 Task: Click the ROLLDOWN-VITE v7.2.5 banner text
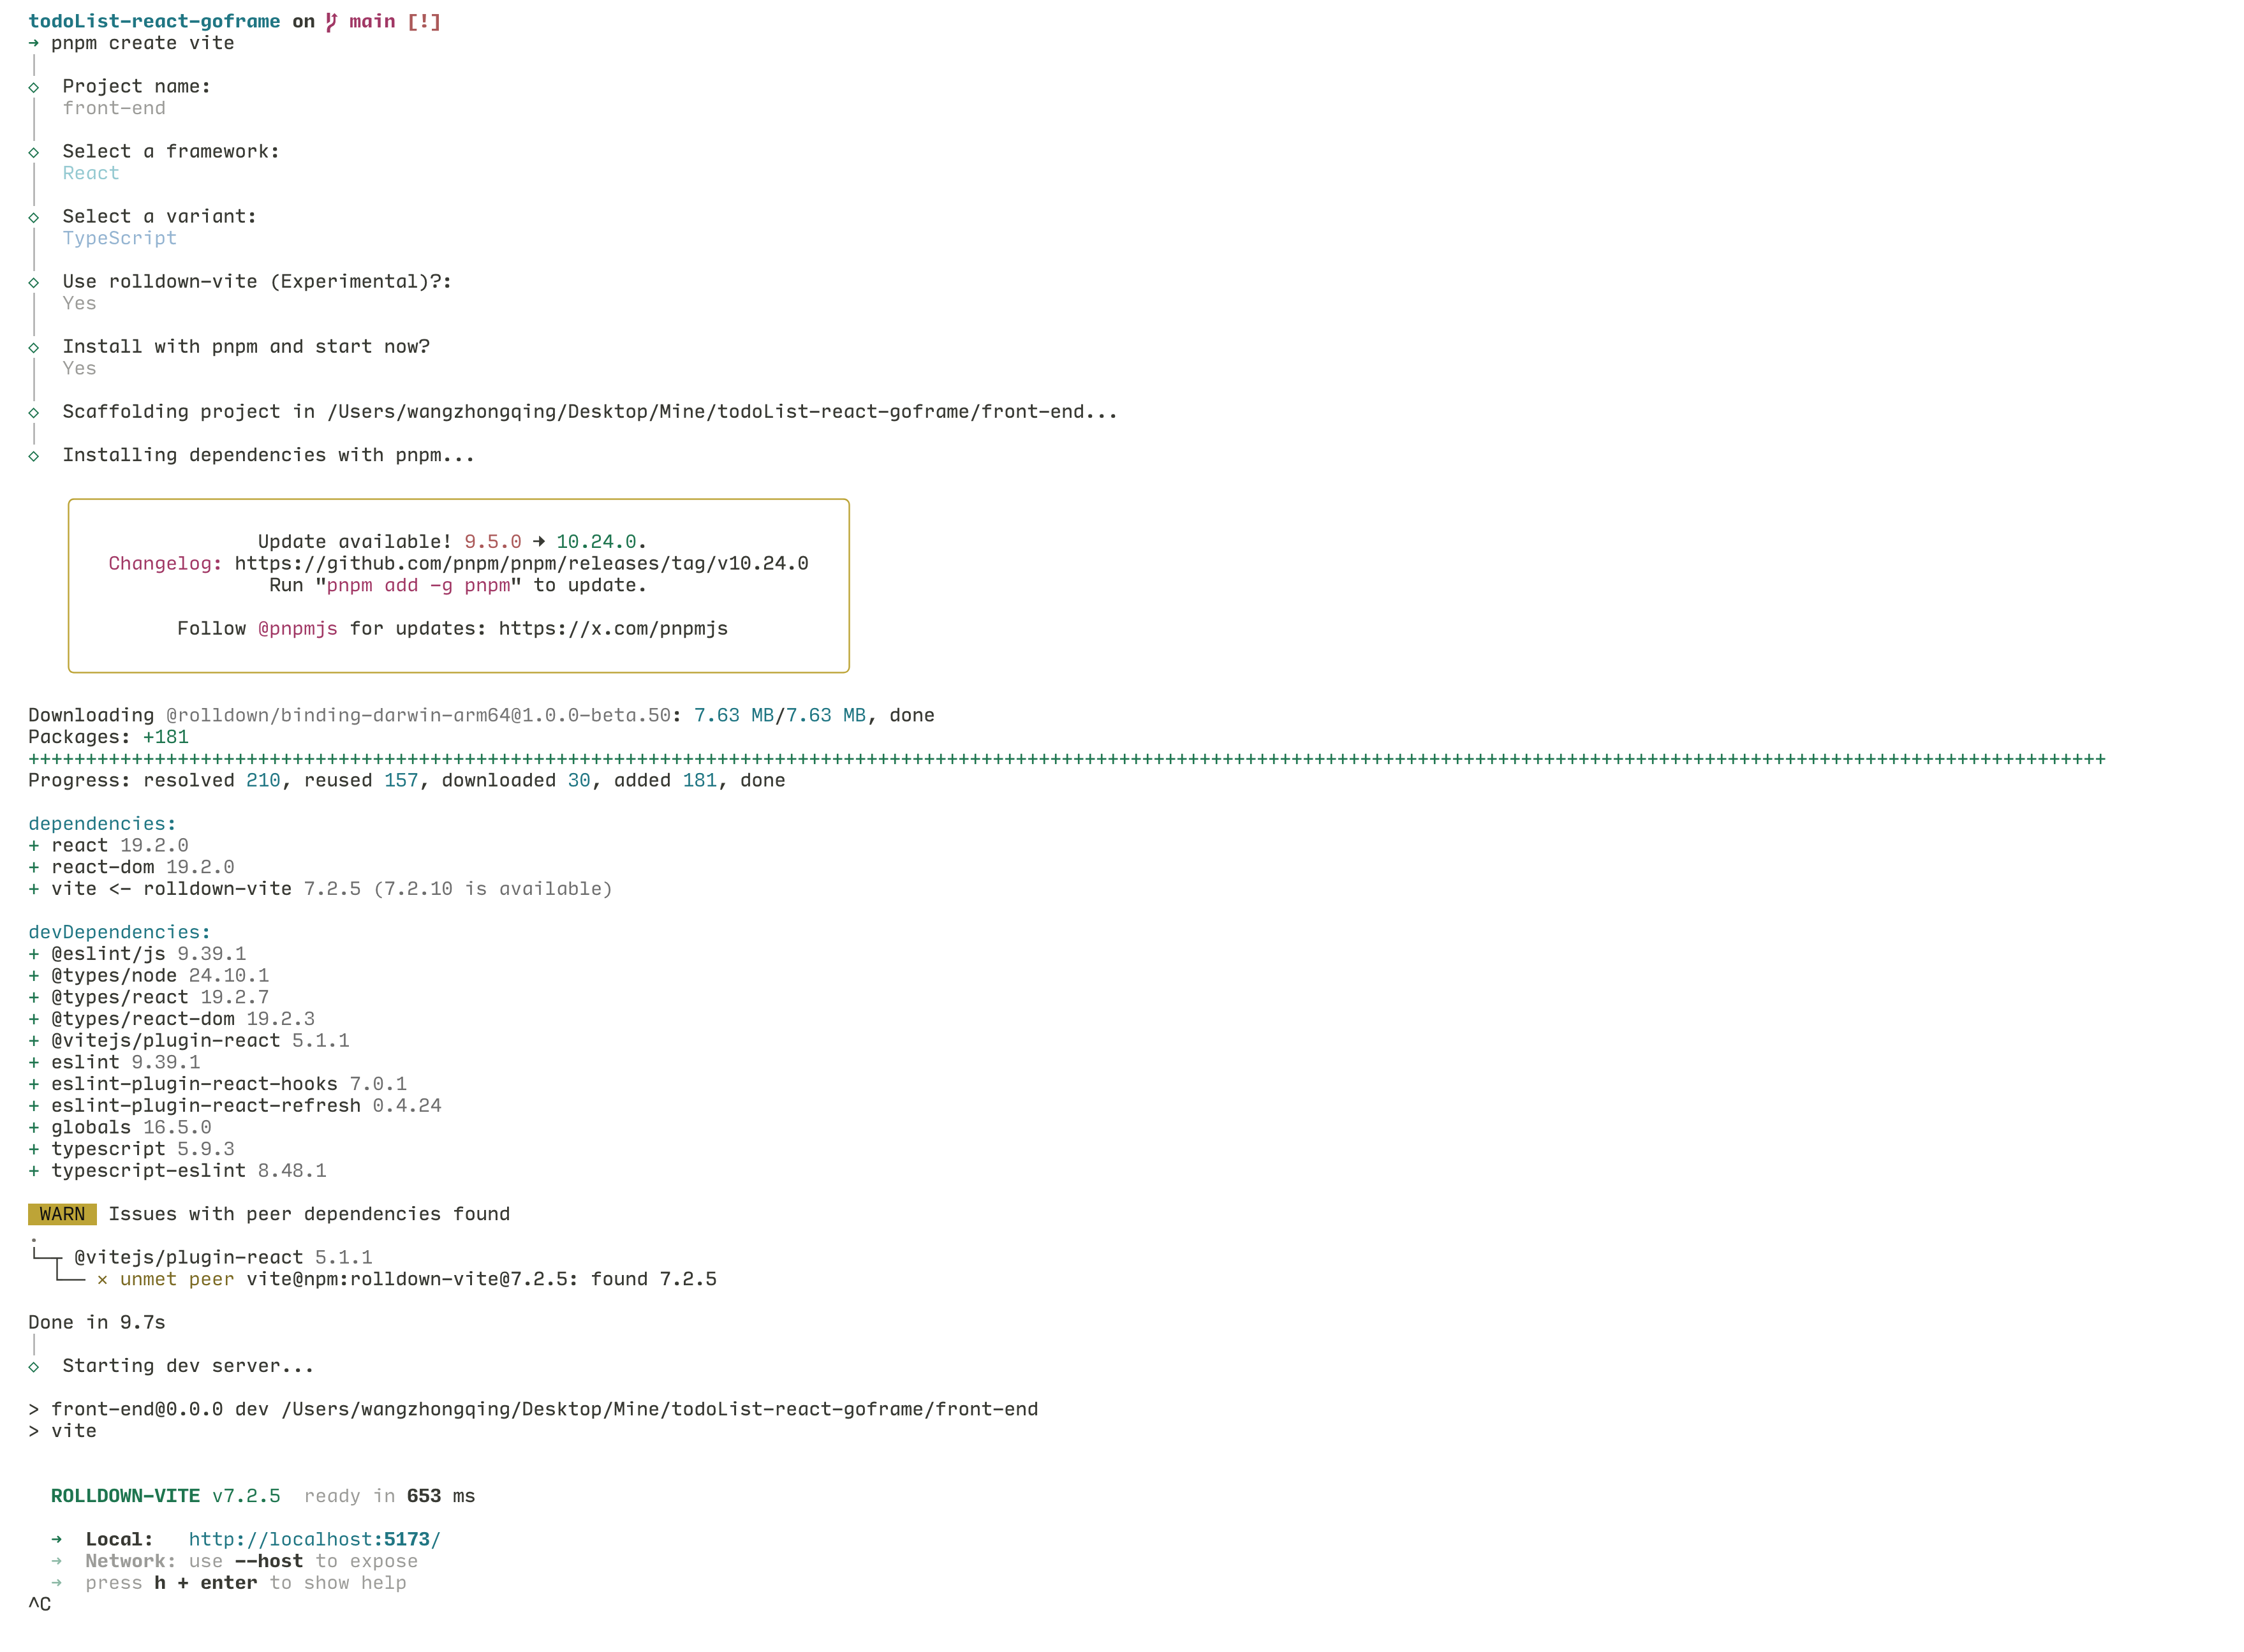166,1497
